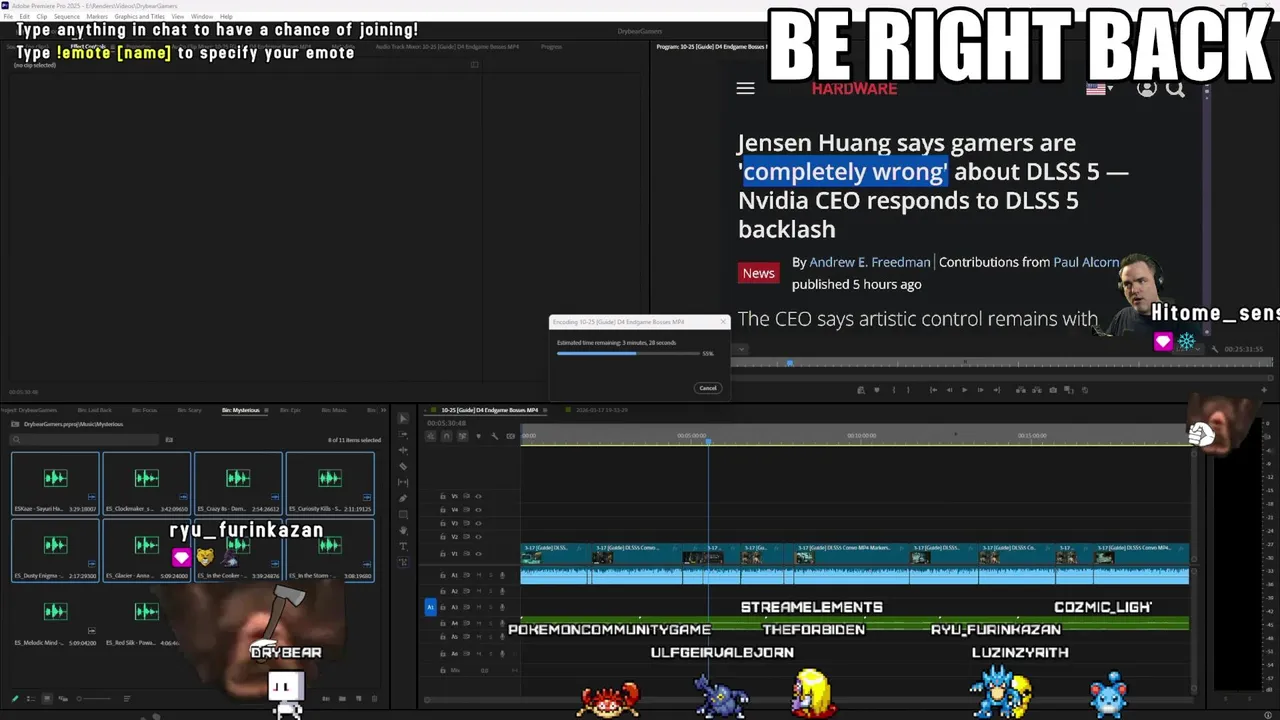Click the red News tag
1280x720 pixels.
pyautogui.click(x=758, y=273)
